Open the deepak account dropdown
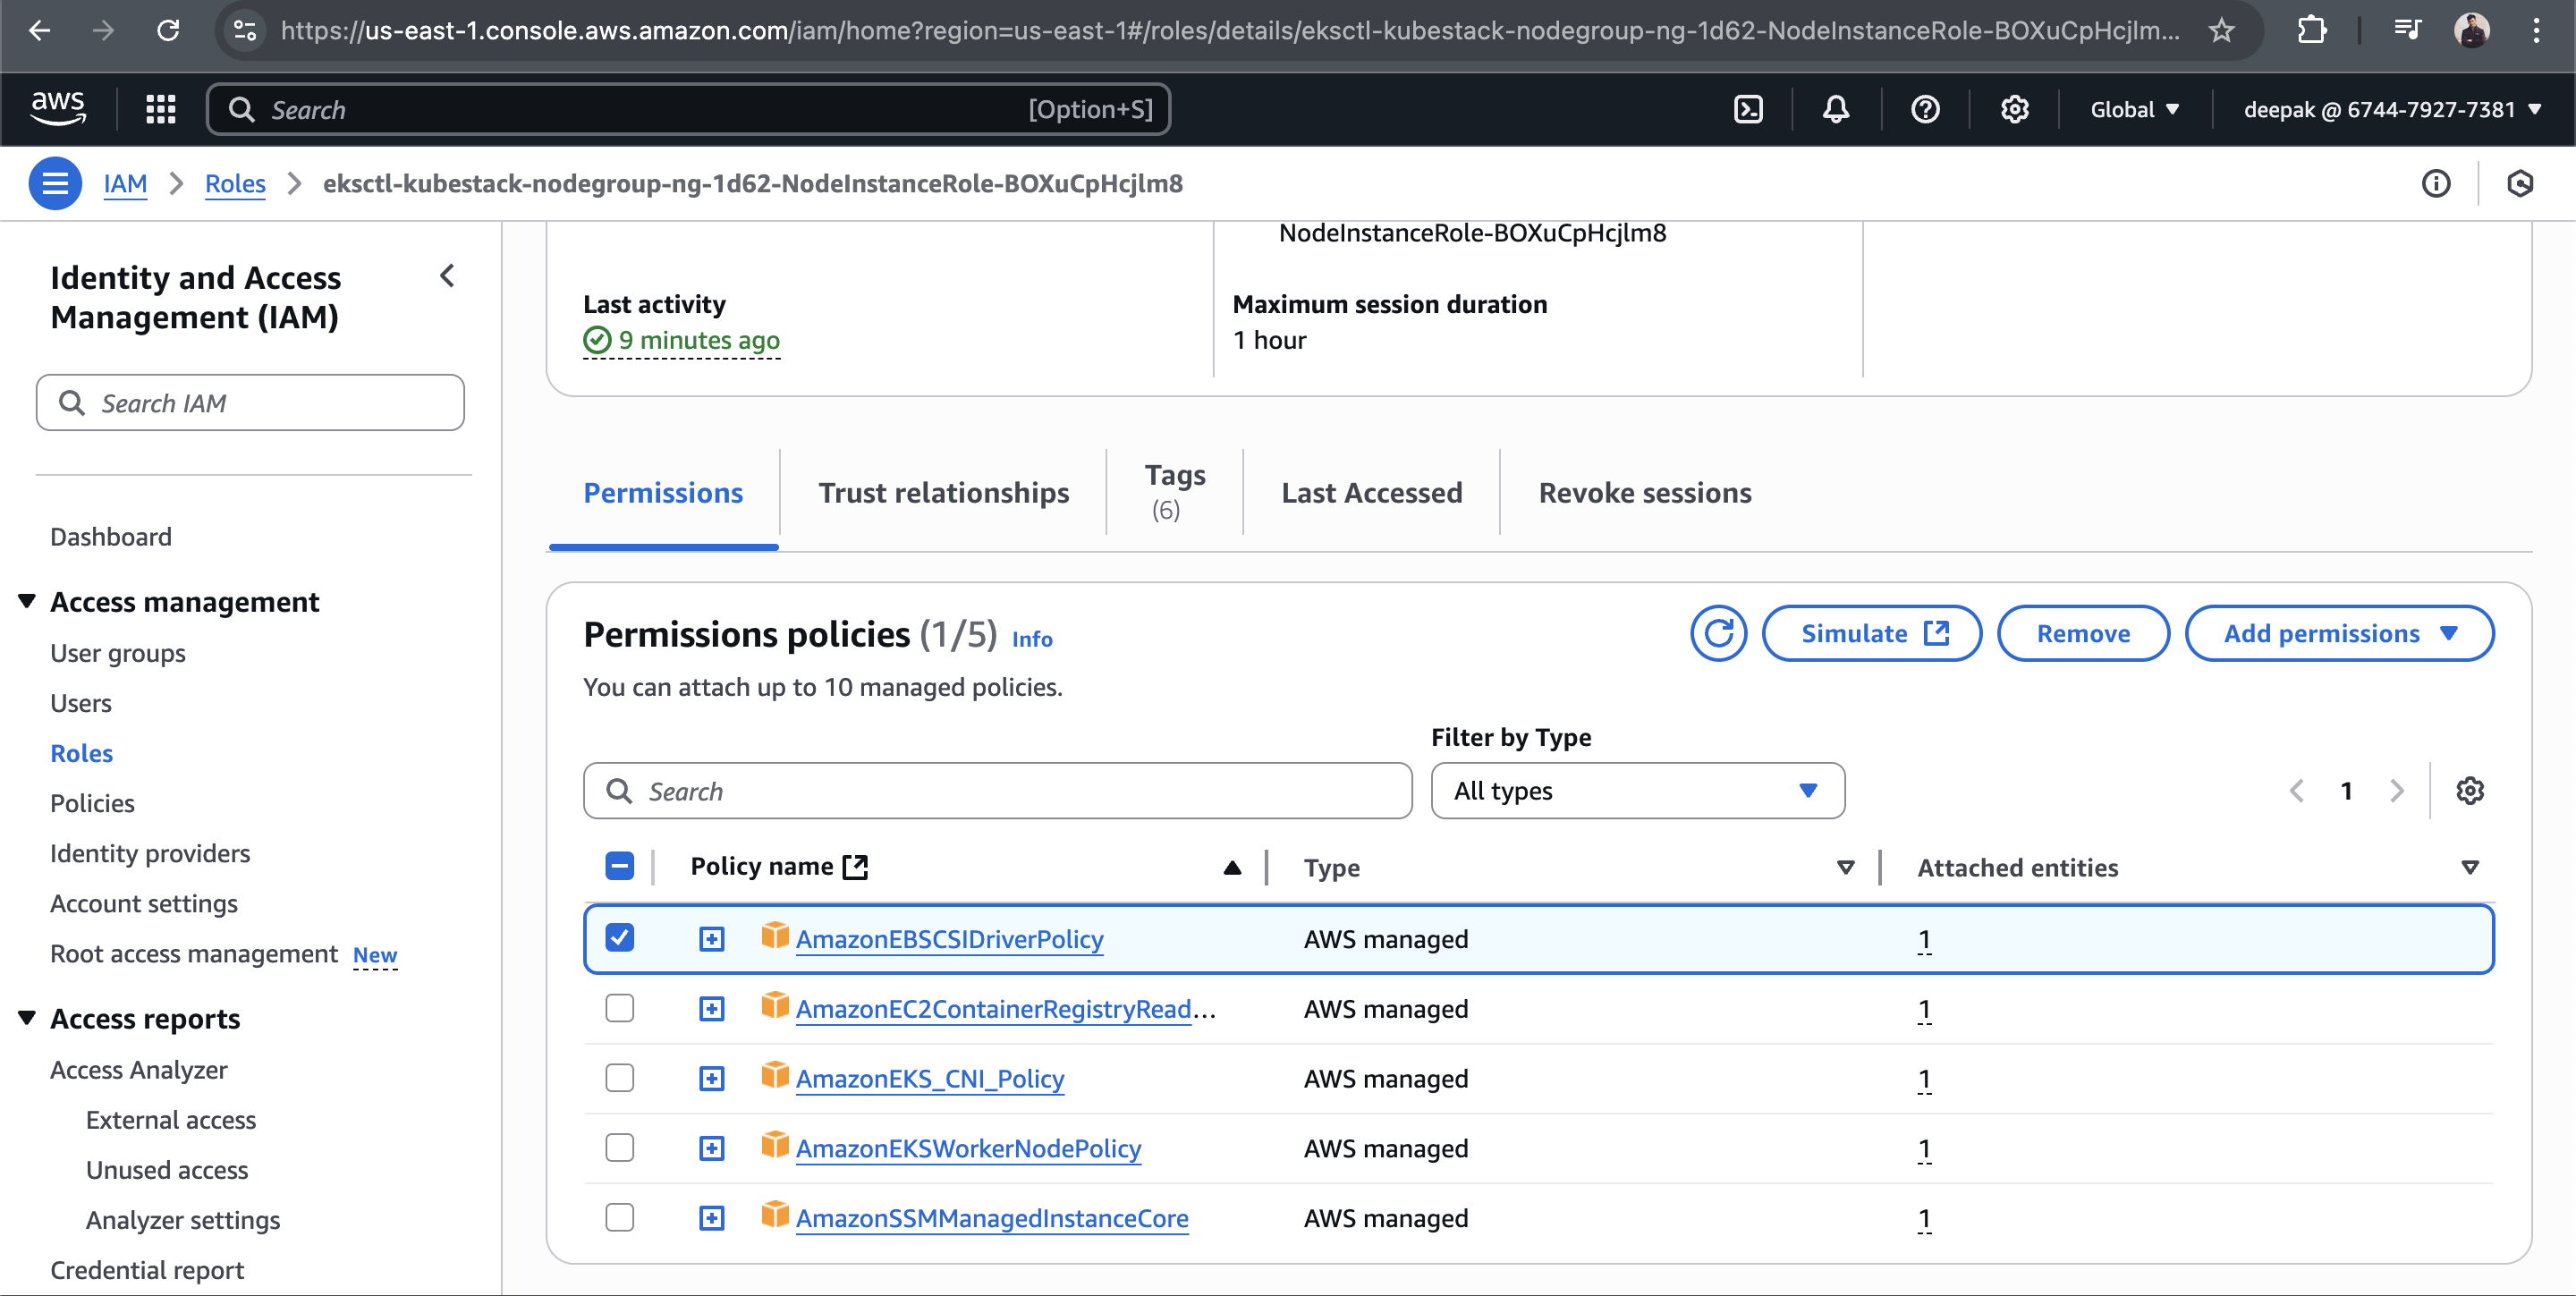Image resolution: width=2576 pixels, height=1296 pixels. tap(2392, 109)
